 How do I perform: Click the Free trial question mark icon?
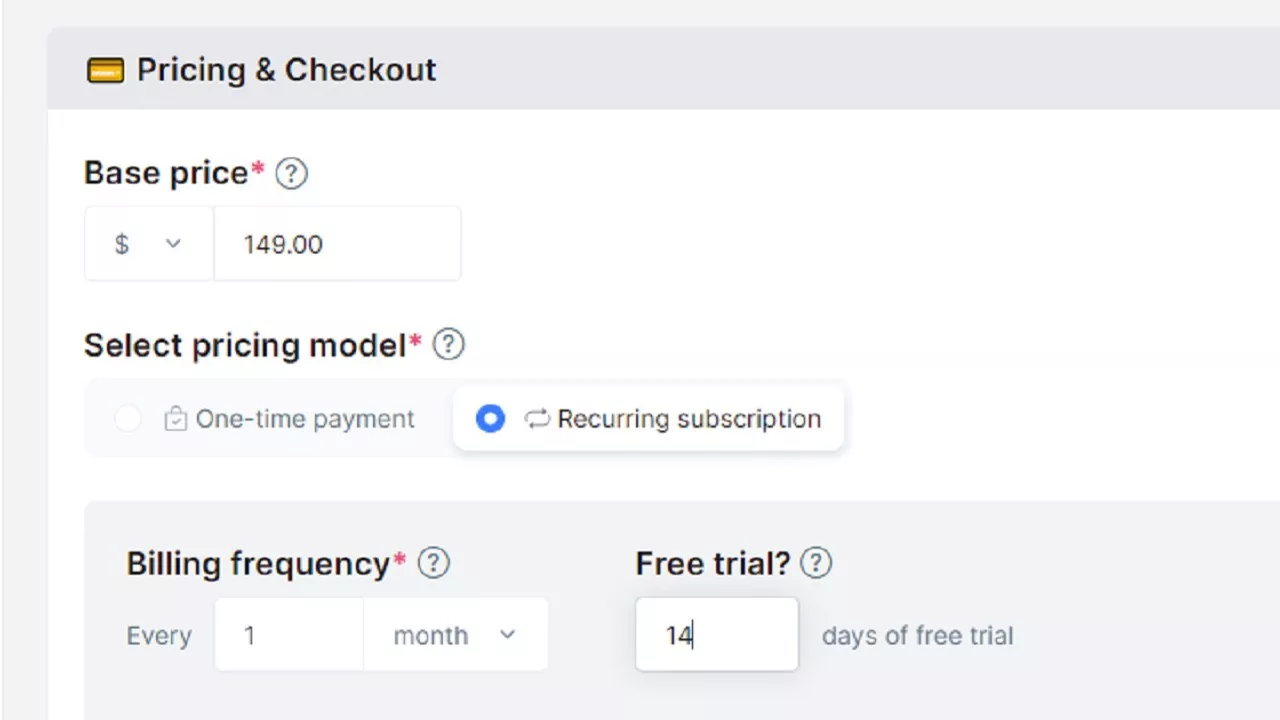(x=816, y=563)
